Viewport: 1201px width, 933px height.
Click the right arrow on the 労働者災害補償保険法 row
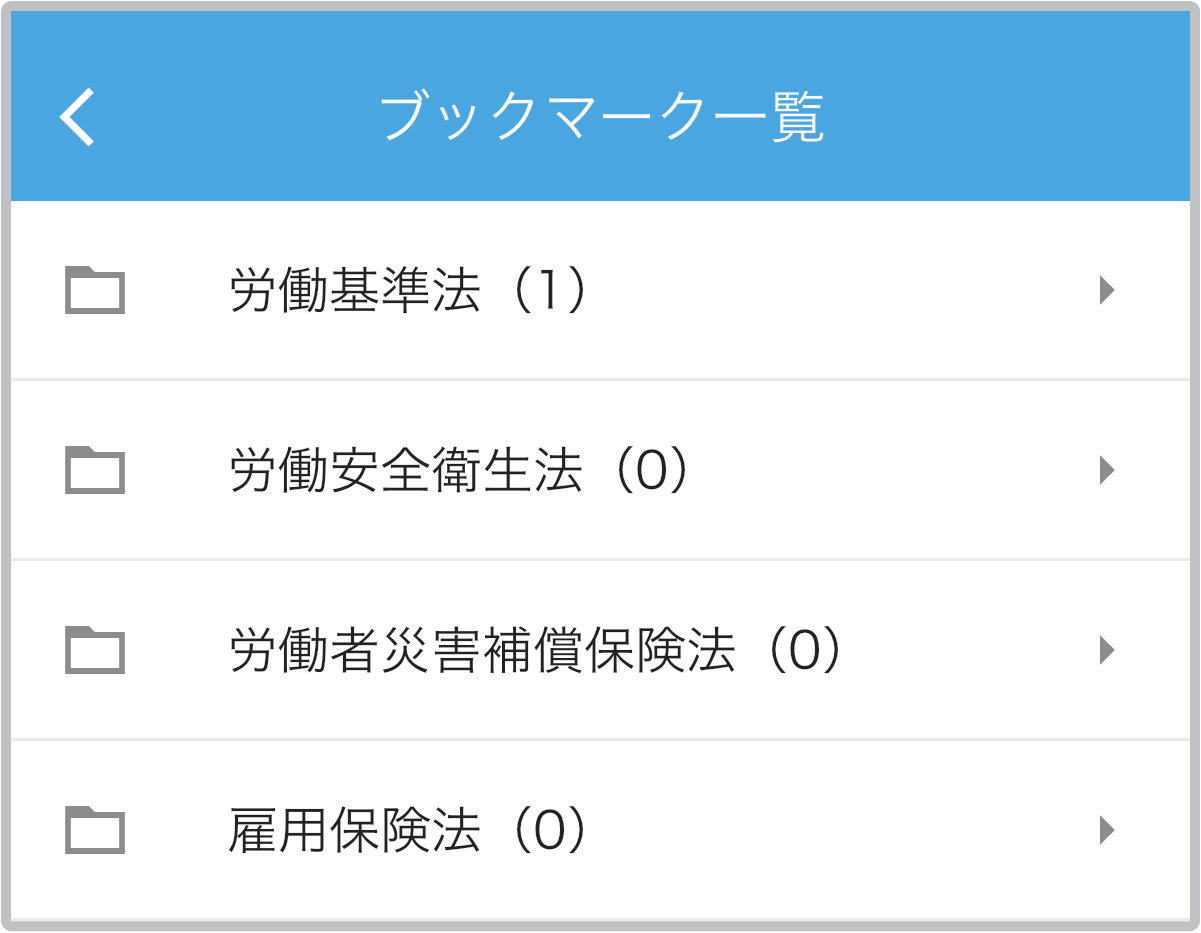coord(1106,650)
